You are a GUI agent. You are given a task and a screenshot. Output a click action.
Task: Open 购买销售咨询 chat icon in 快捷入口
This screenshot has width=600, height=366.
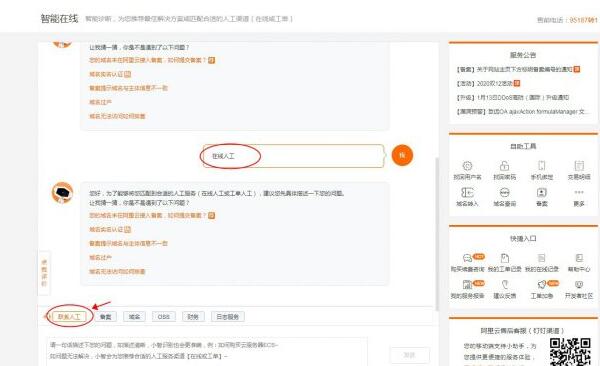tap(467, 258)
